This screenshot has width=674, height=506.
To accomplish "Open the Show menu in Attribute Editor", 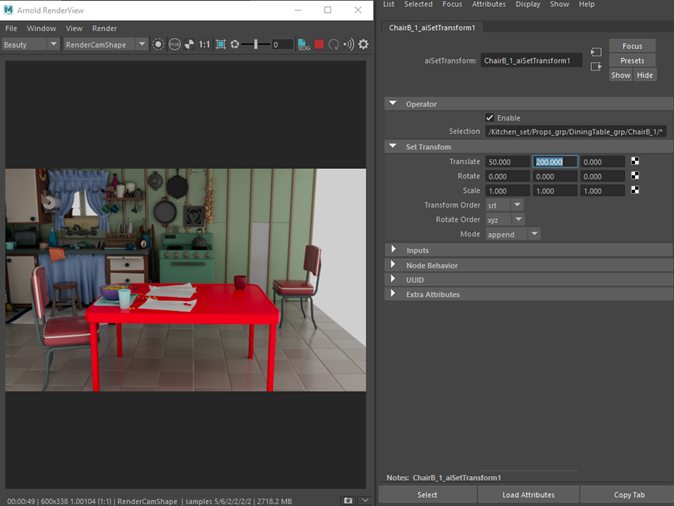I will pos(559,4).
